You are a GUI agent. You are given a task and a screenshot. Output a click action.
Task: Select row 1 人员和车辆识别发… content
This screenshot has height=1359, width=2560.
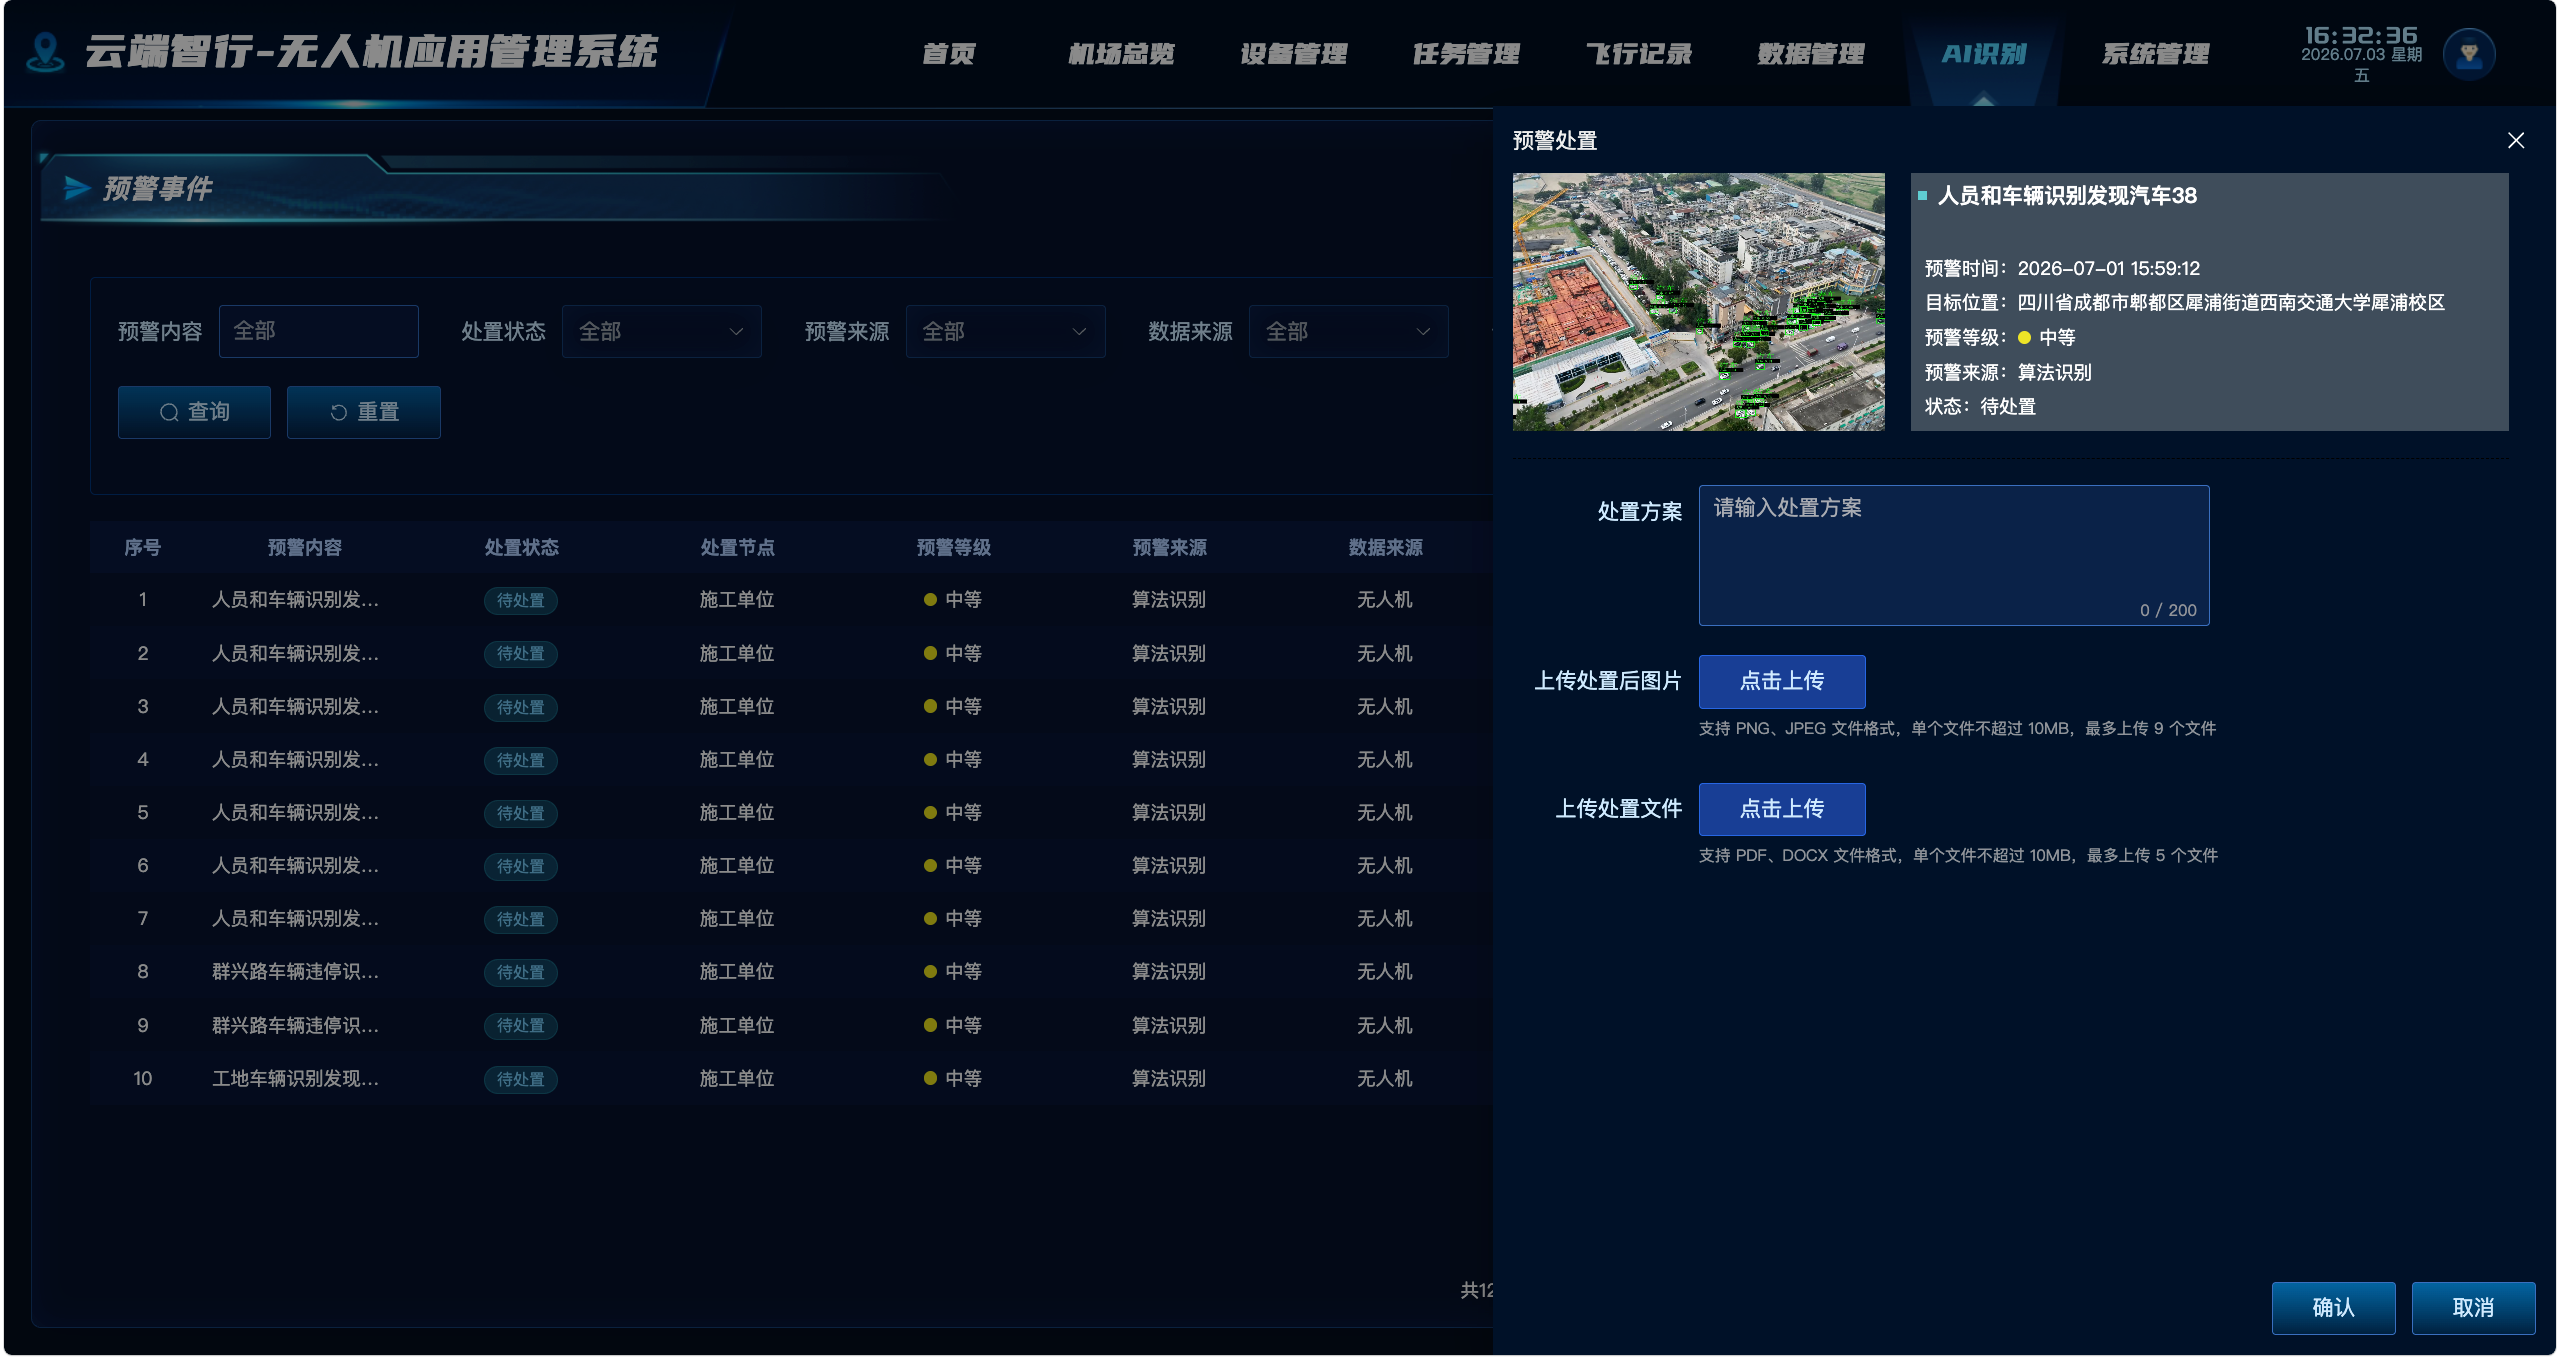pyautogui.click(x=295, y=600)
